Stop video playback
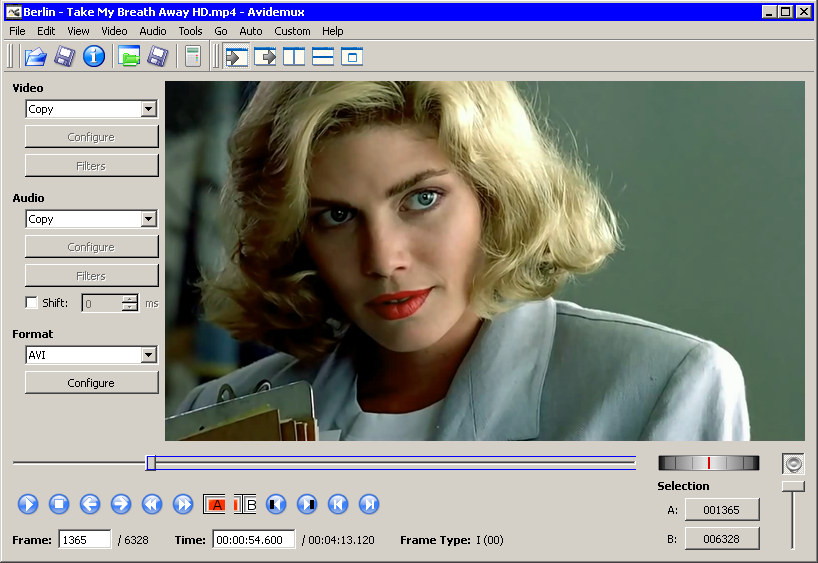This screenshot has width=818, height=563. (x=59, y=504)
